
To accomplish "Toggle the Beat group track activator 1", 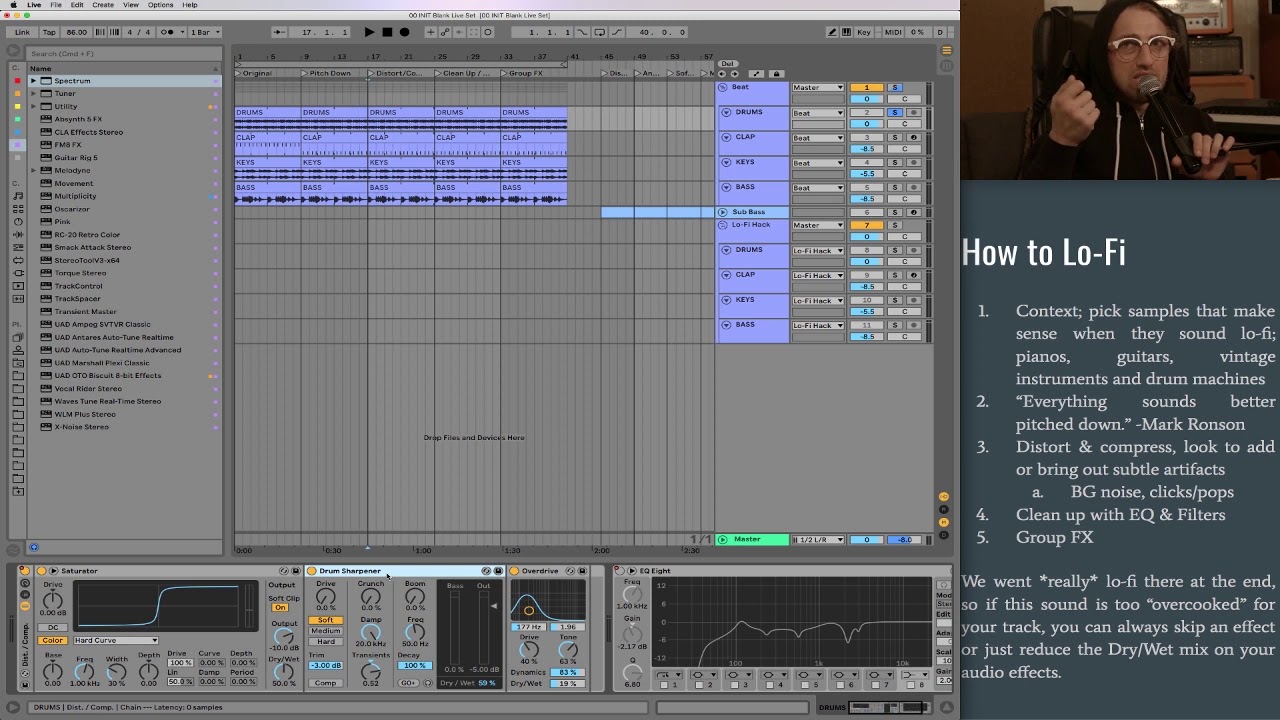I will (x=866, y=87).
